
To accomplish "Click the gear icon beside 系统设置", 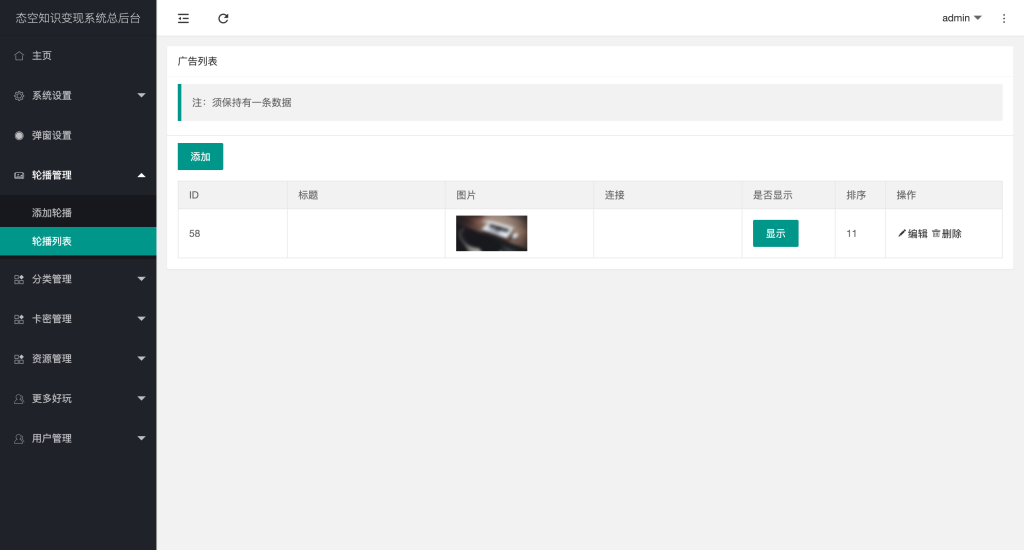I will [19, 96].
